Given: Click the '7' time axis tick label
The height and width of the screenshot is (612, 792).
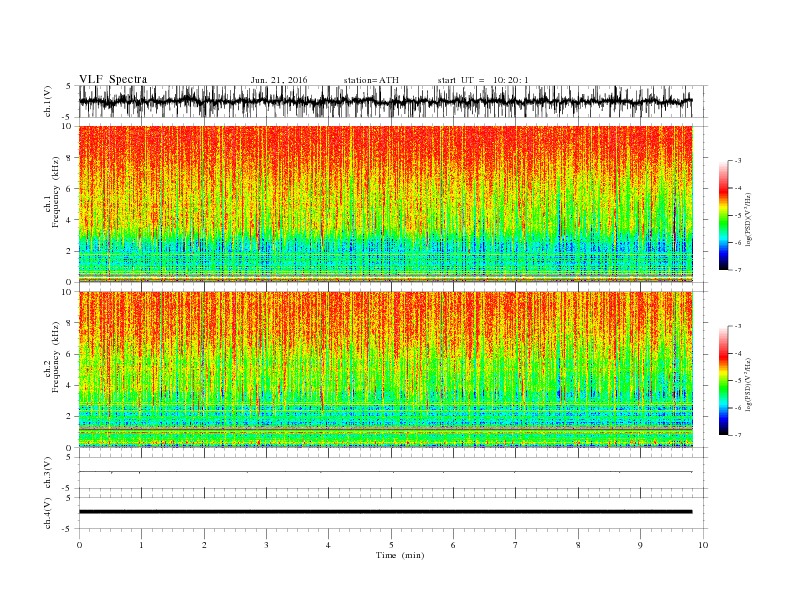Looking at the screenshot, I should point(516,545).
